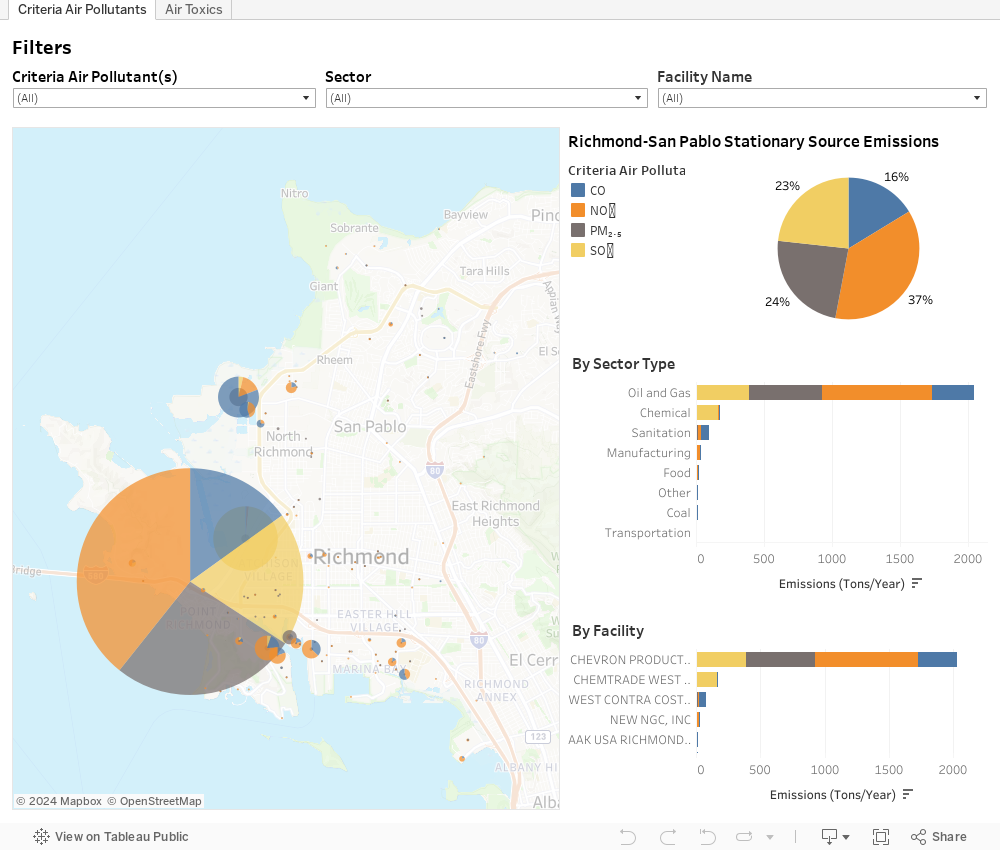
Task: Select the CHEMTRADE WEST .. facility label
Action: pos(631,680)
